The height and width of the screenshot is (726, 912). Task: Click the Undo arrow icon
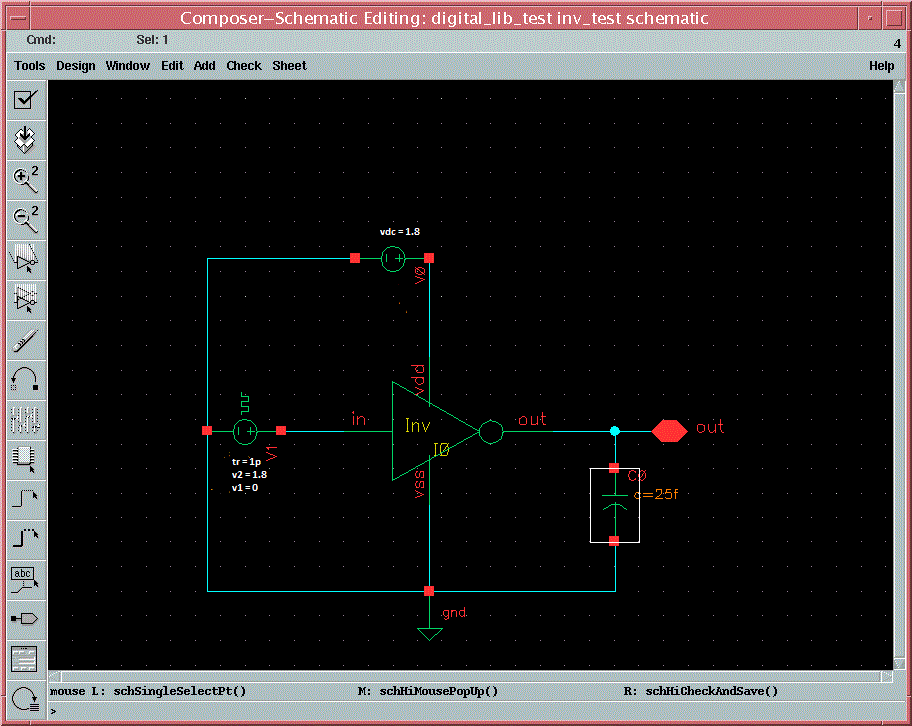[x=26, y=379]
